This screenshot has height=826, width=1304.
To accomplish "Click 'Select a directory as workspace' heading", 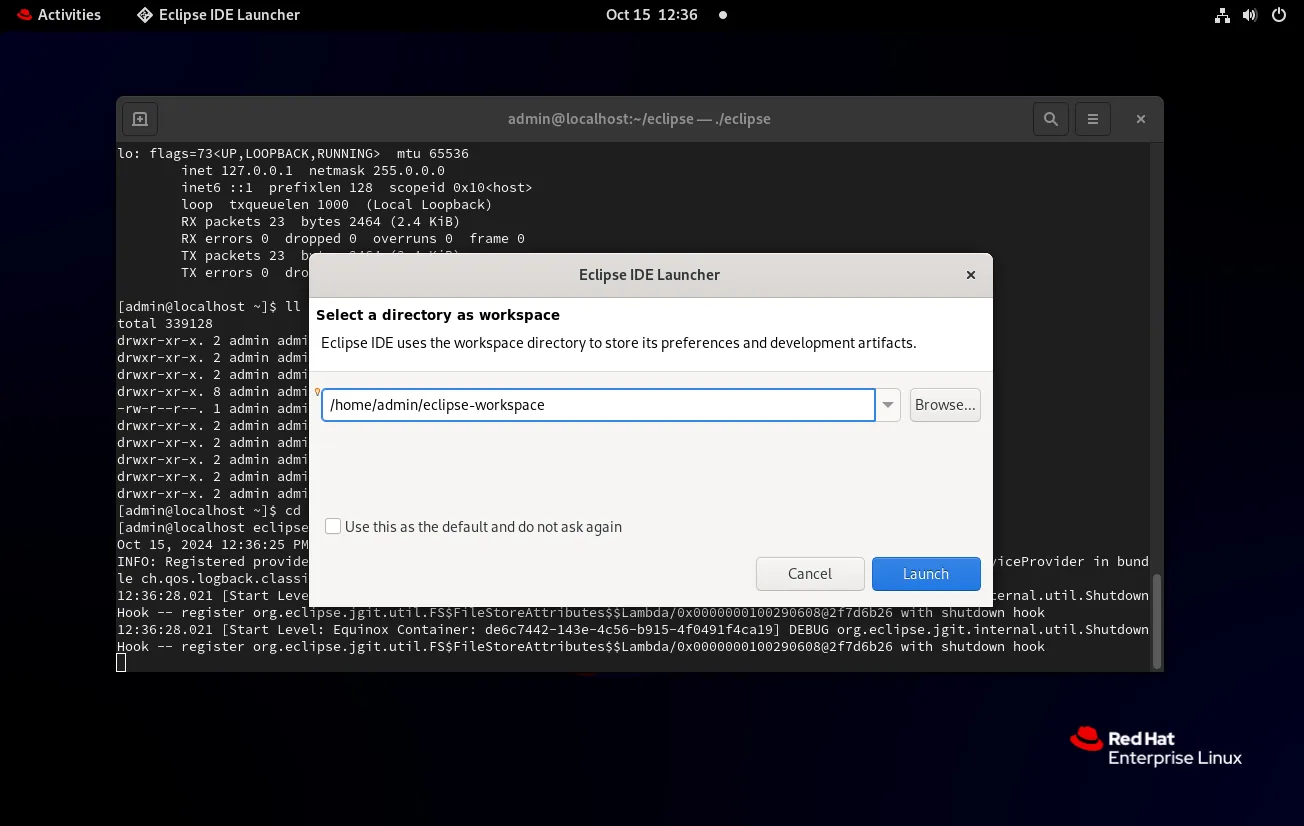I will coord(438,315).
